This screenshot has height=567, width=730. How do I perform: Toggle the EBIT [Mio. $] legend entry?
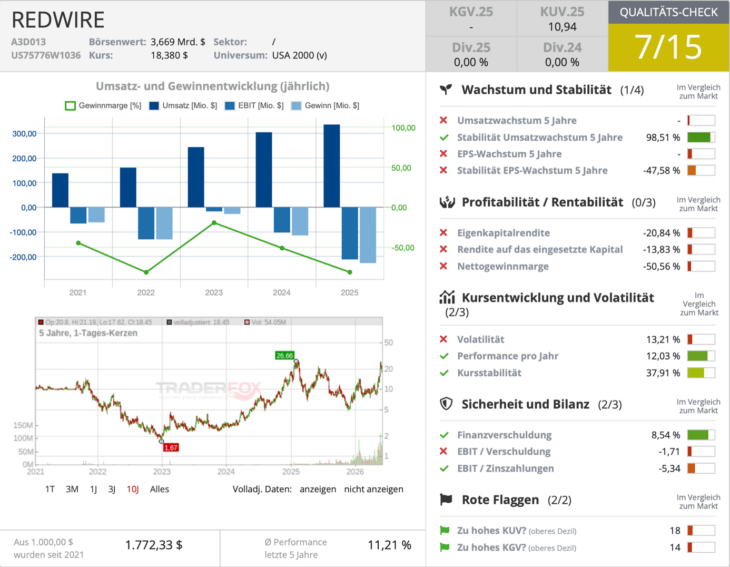click(x=254, y=106)
